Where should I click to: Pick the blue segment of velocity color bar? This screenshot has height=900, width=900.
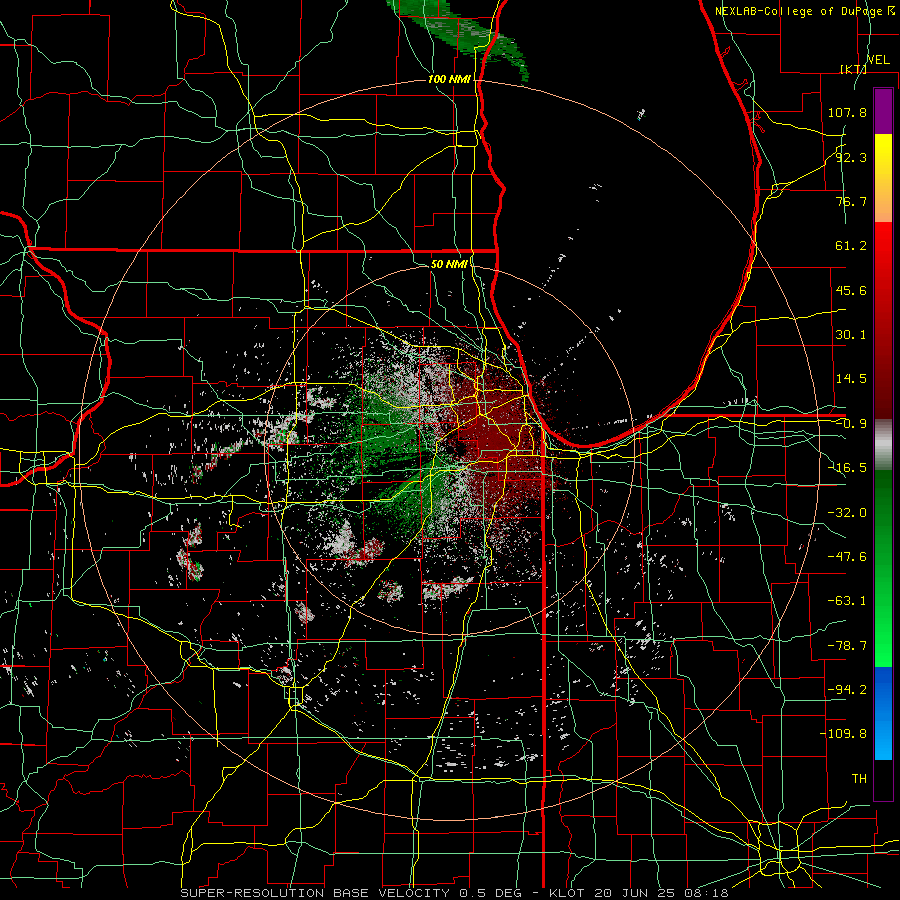click(883, 713)
